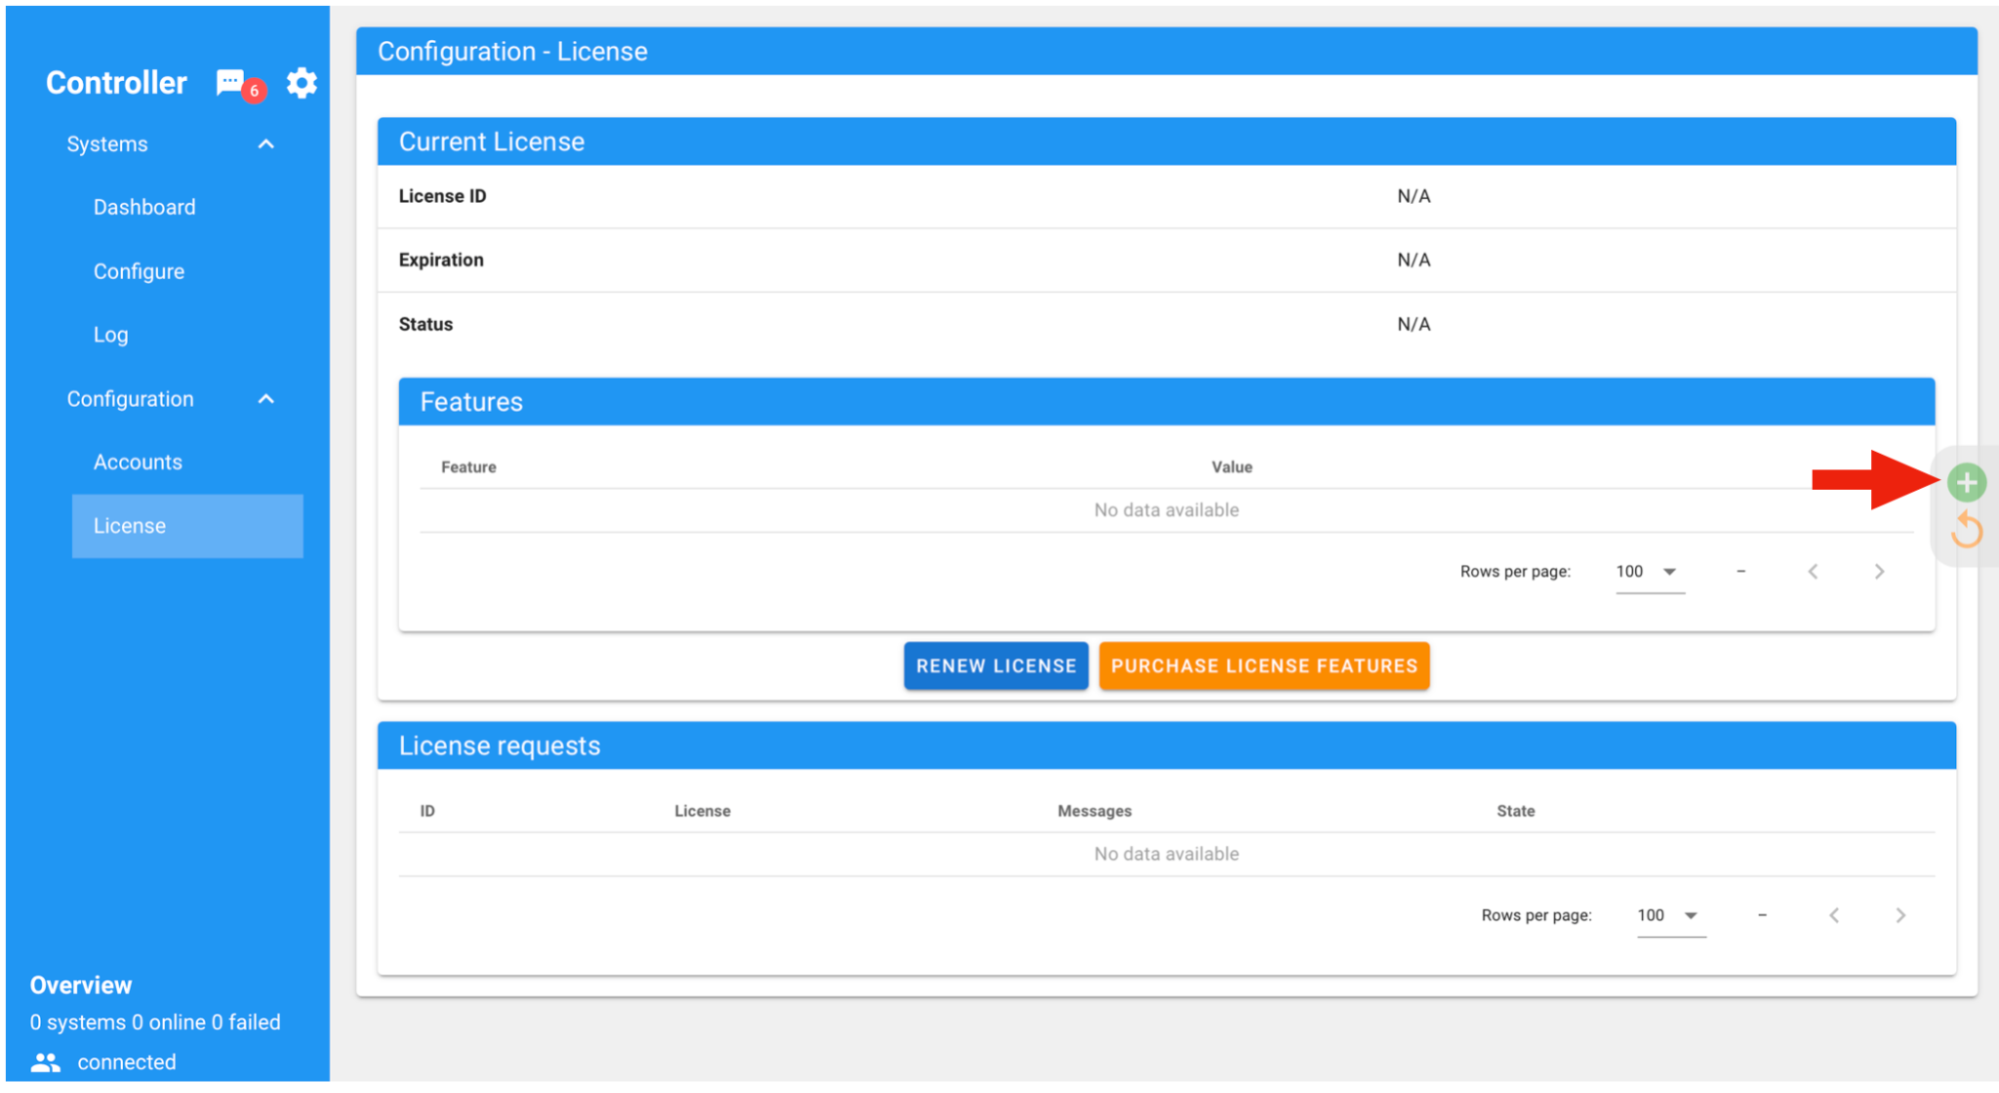Select the License sidebar entry
Screen dimensions: 1999x1093
(128, 525)
